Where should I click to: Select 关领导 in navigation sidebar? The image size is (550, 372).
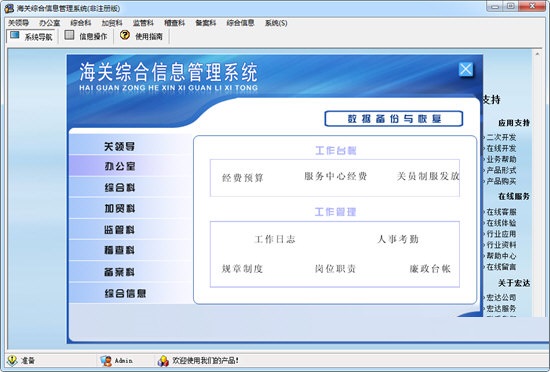pos(120,146)
